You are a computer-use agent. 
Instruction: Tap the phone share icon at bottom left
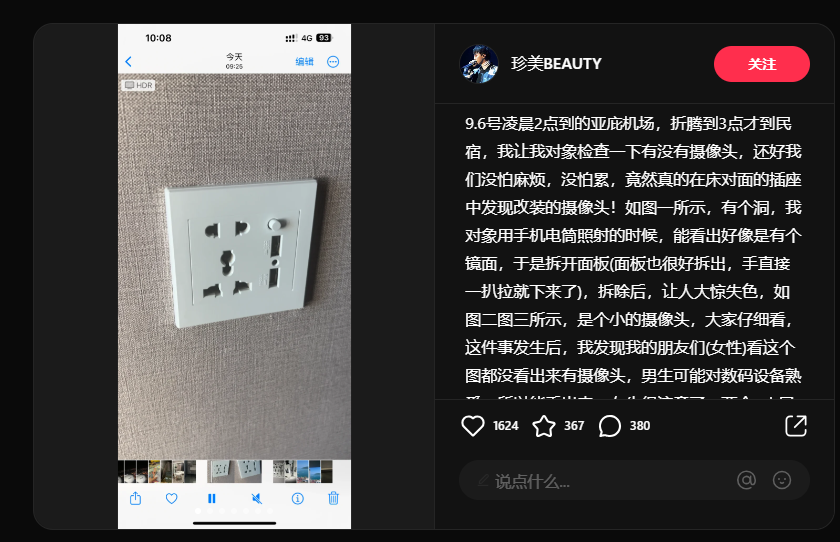point(136,498)
